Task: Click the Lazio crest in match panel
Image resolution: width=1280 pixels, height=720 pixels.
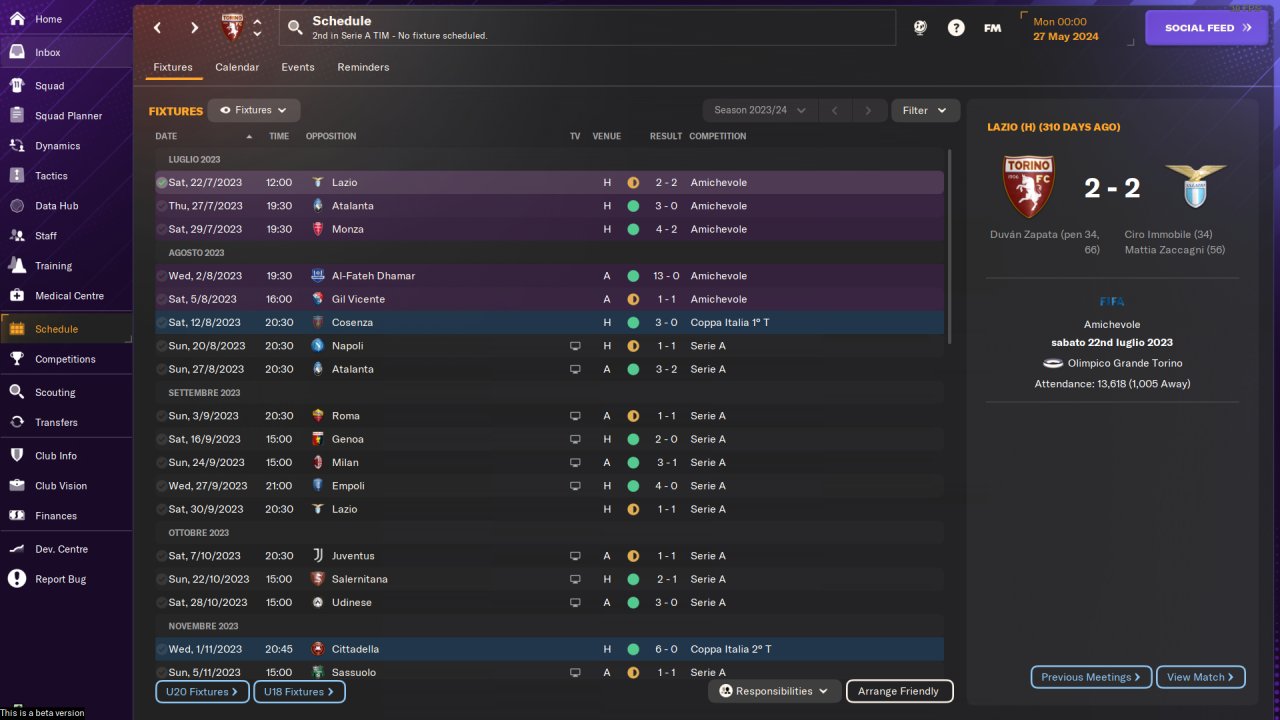Action: coord(1195,187)
